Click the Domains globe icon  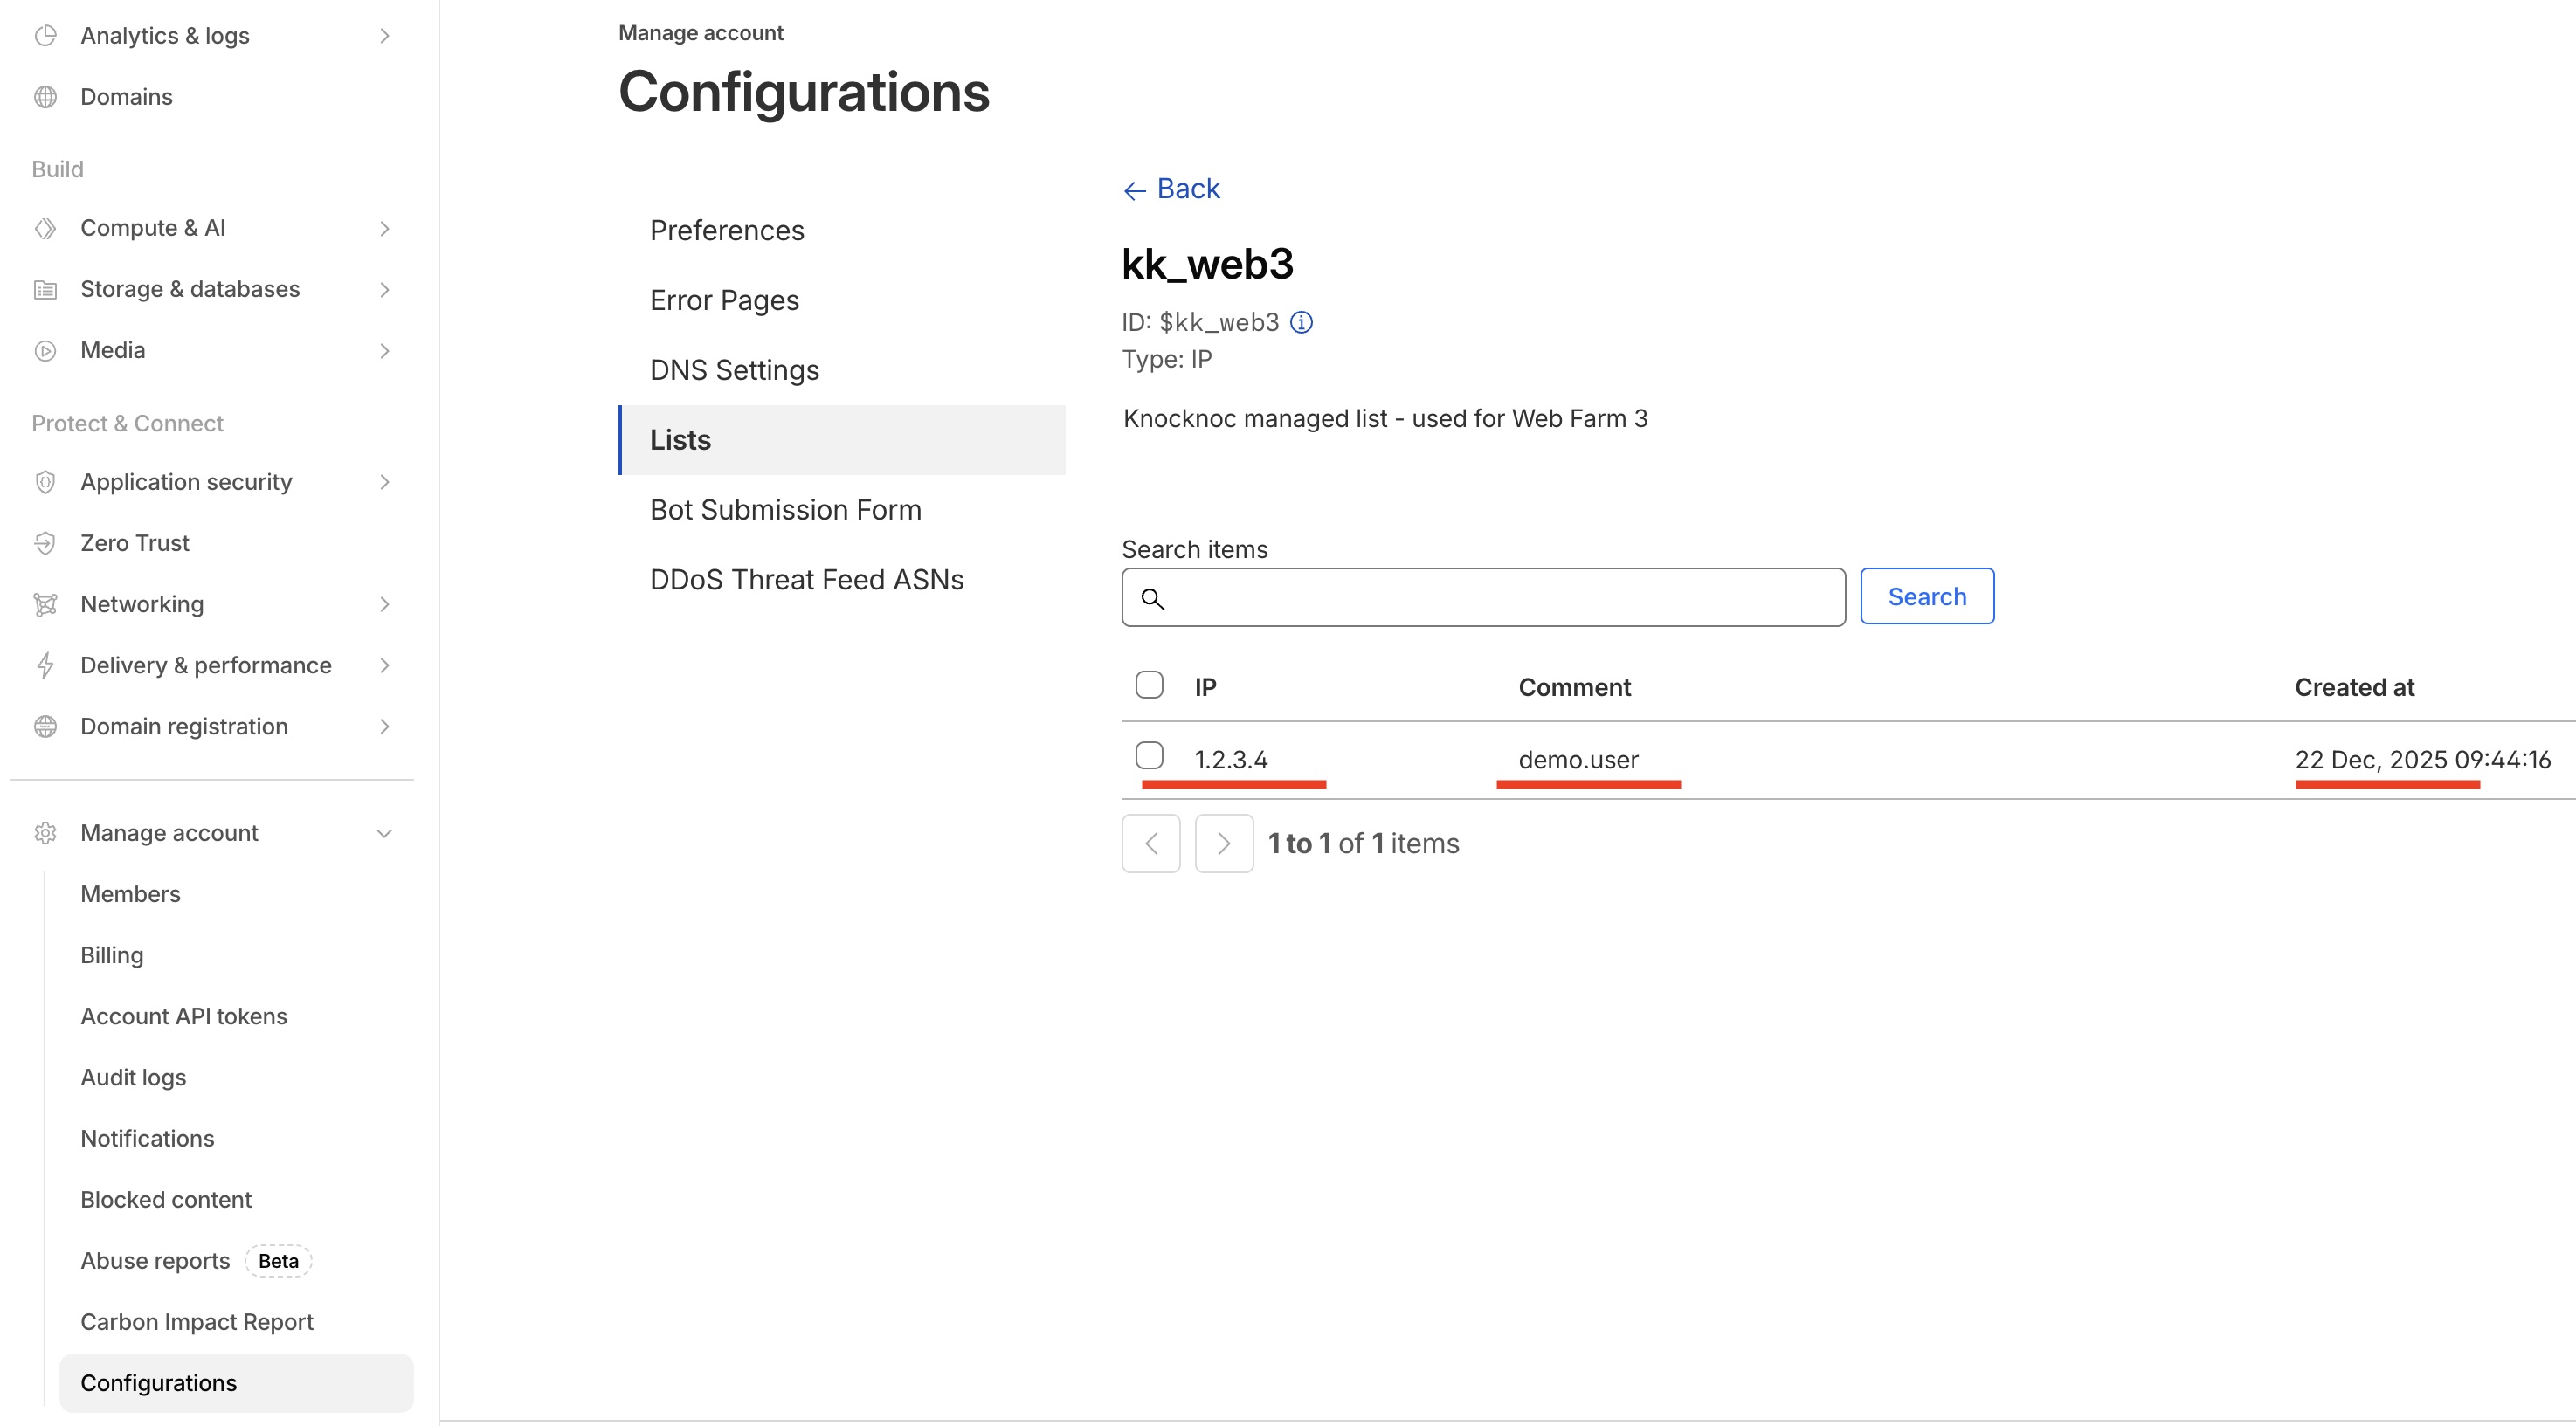(45, 97)
